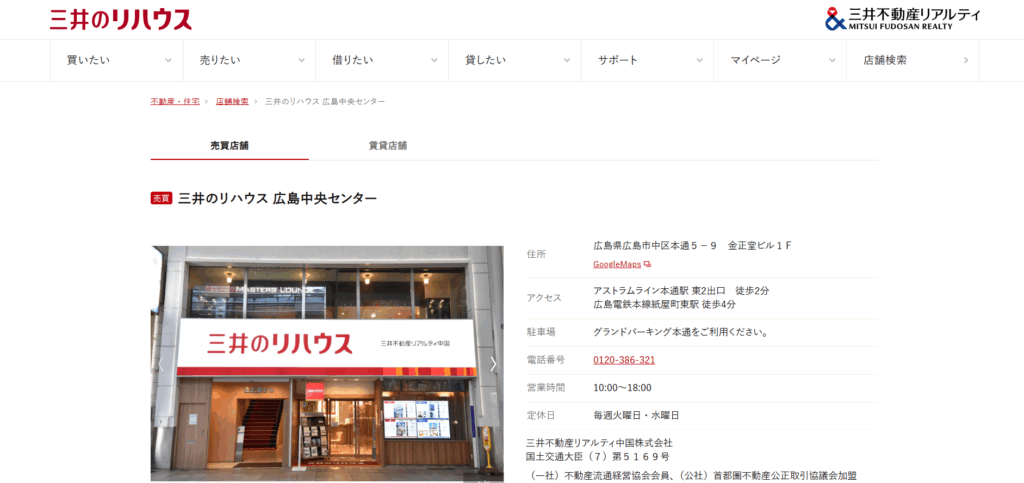This screenshot has height=483, width=1024.
Task: Click the 電話番号 label
Action: [546, 360]
